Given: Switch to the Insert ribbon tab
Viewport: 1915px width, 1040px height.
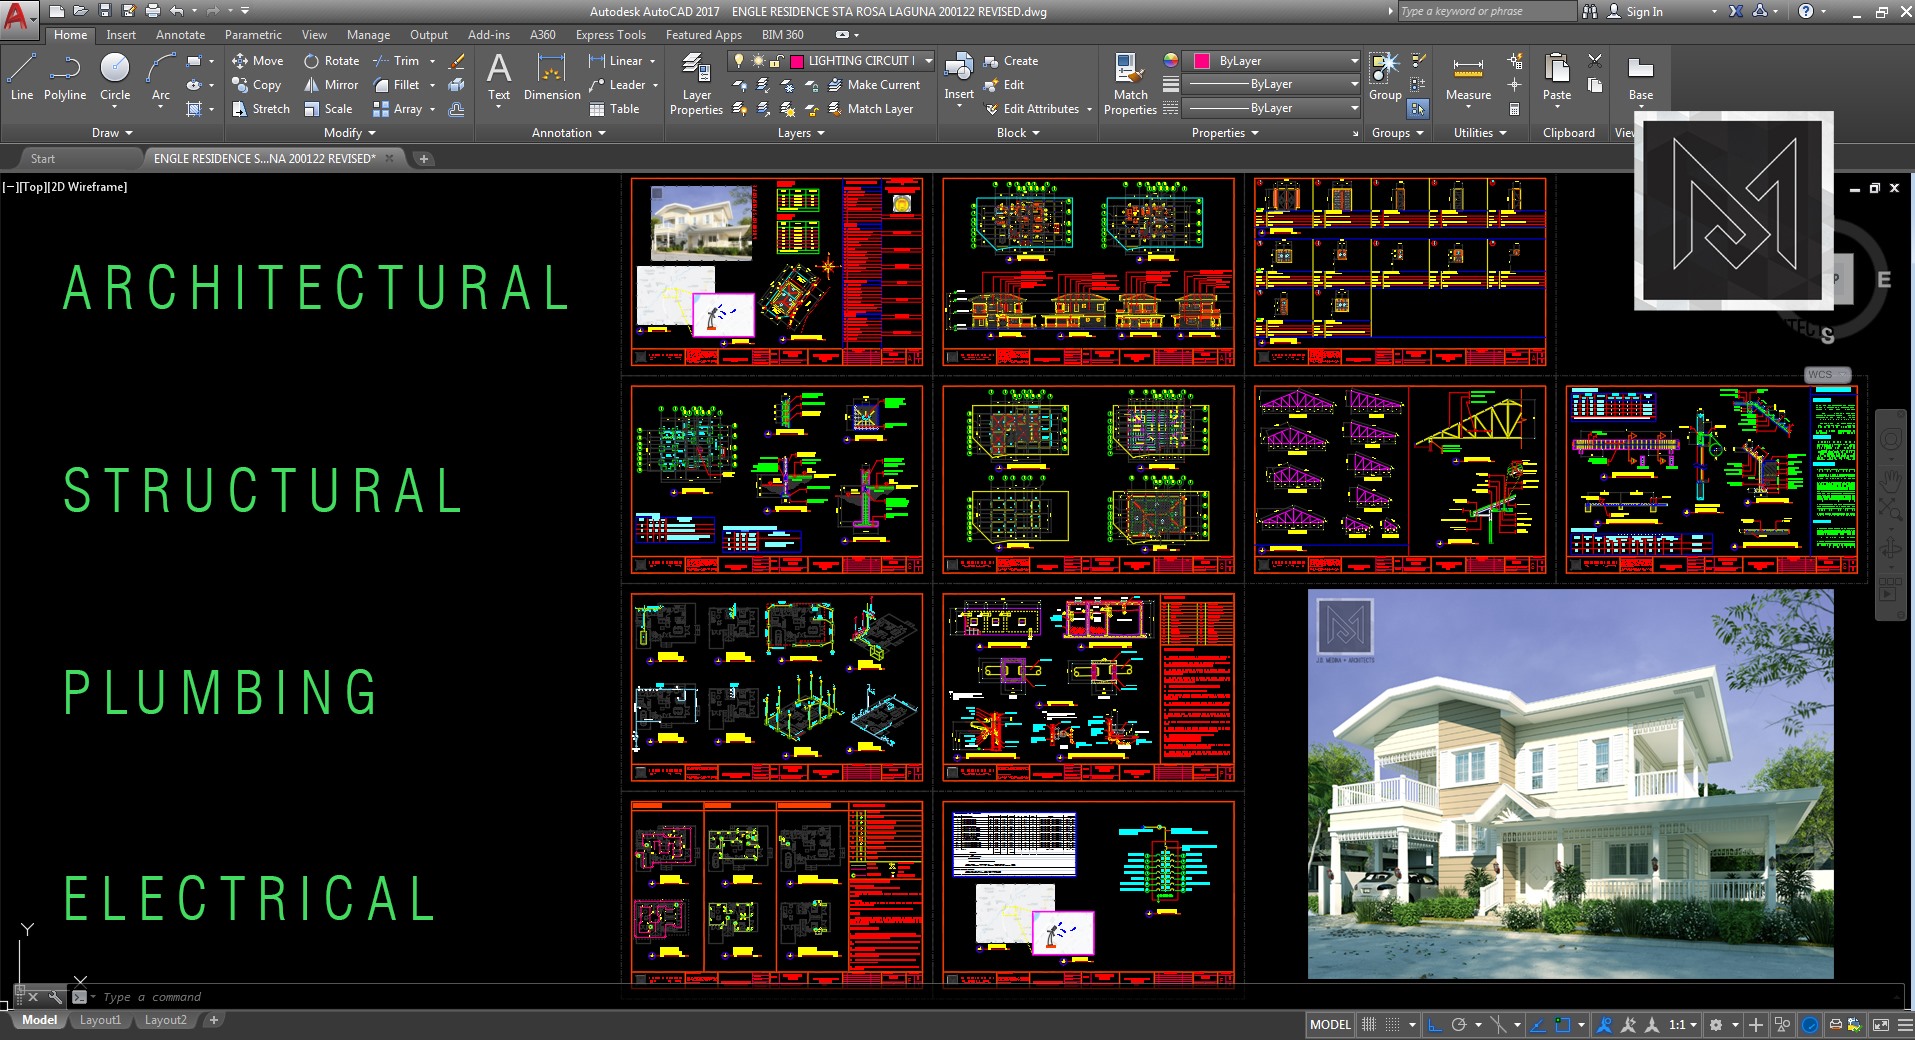Looking at the screenshot, I should (121, 35).
